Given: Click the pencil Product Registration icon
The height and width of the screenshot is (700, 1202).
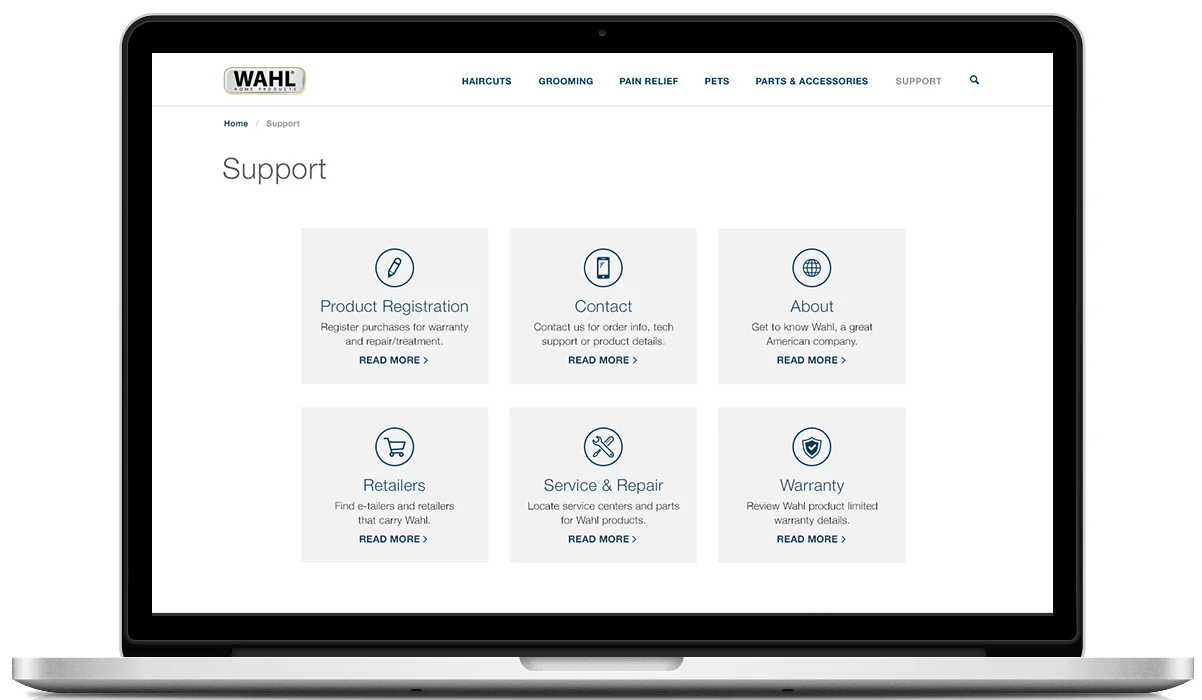Looking at the screenshot, I should [x=394, y=268].
